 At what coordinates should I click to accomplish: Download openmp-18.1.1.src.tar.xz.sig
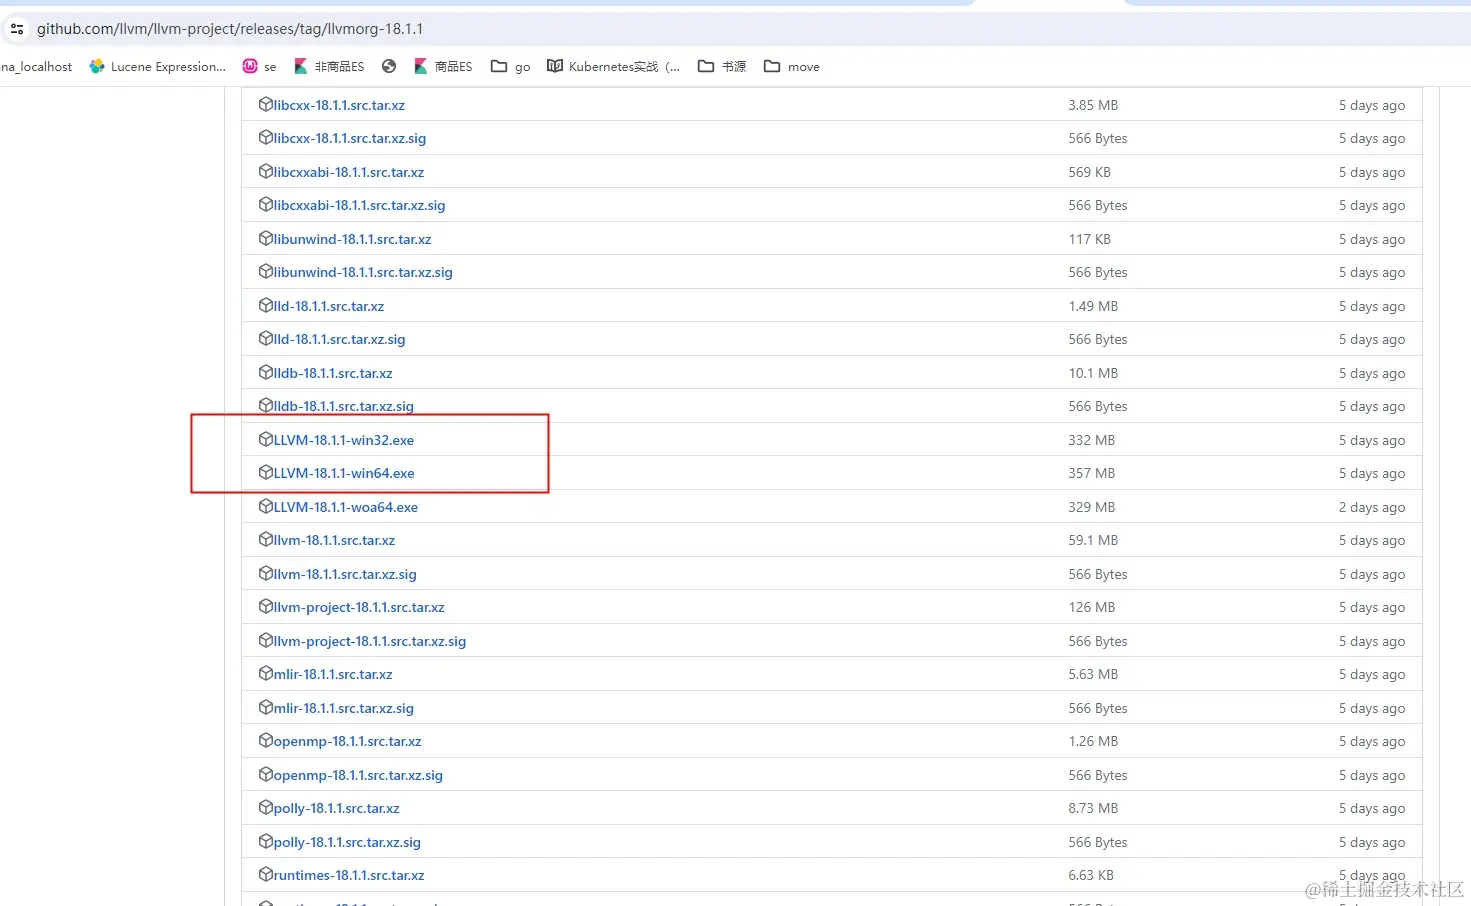pyautogui.click(x=358, y=775)
